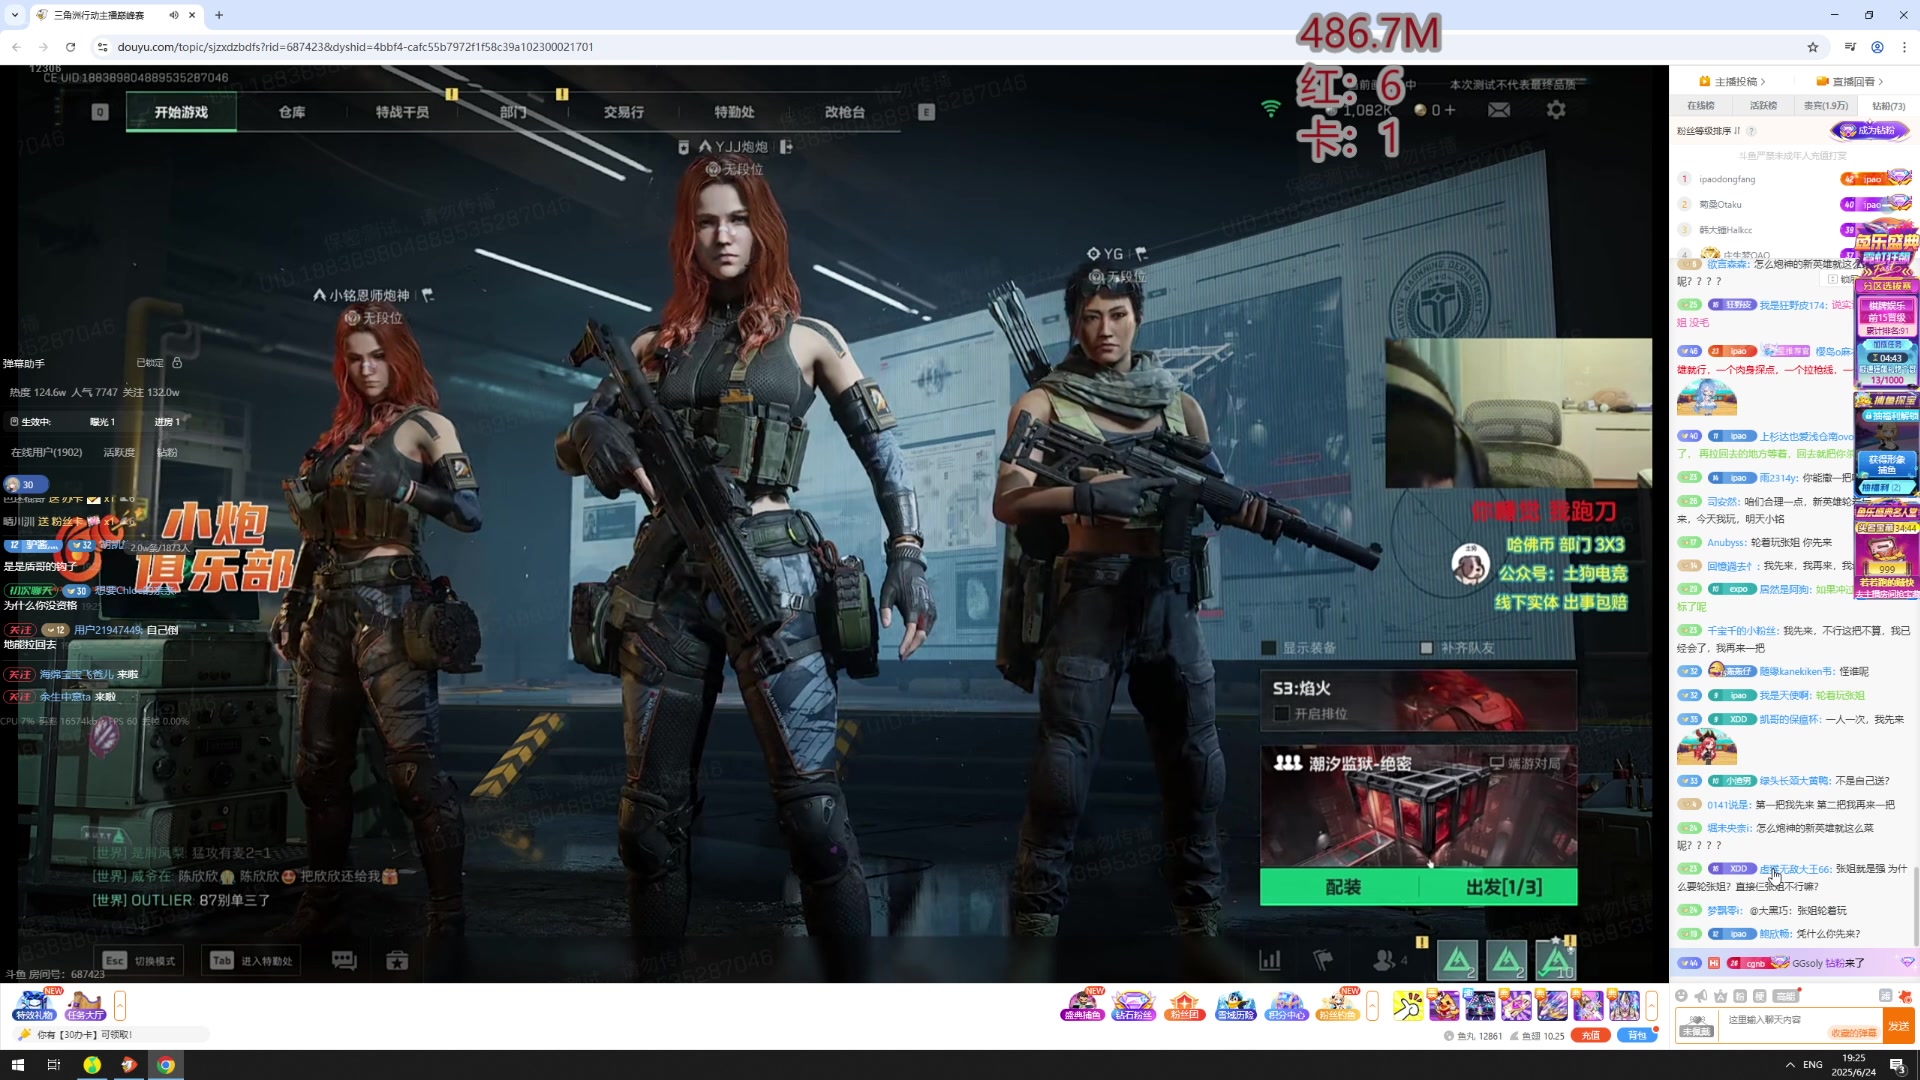Open the 粉丝团 fan club icon
The image size is (1920, 1080).
tap(1184, 1005)
